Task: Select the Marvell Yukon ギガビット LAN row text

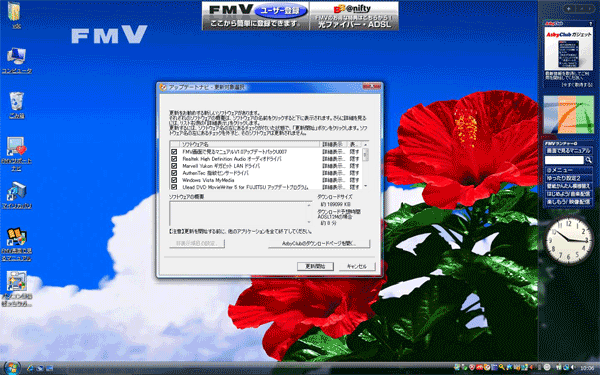Action: click(221, 166)
